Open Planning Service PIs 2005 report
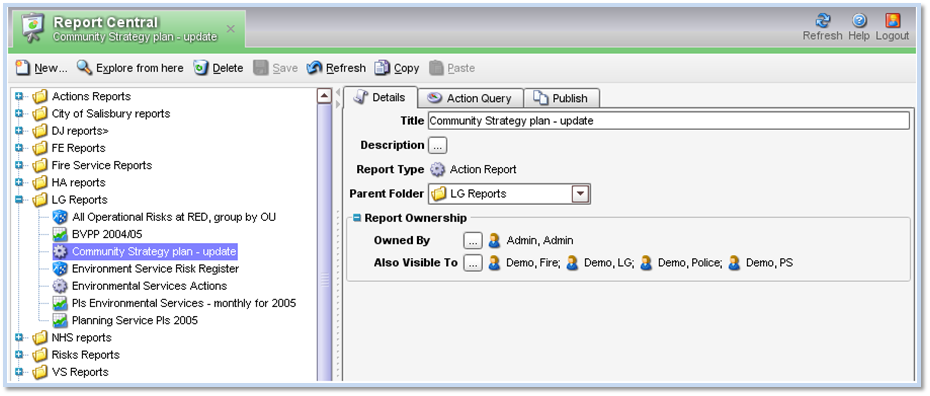Viewport: 930px width, 396px height. click(135, 320)
